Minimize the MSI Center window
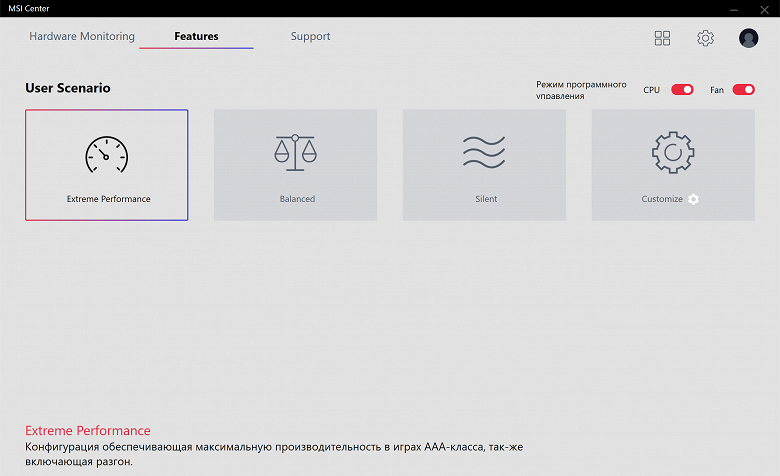780x476 pixels. click(x=734, y=9)
